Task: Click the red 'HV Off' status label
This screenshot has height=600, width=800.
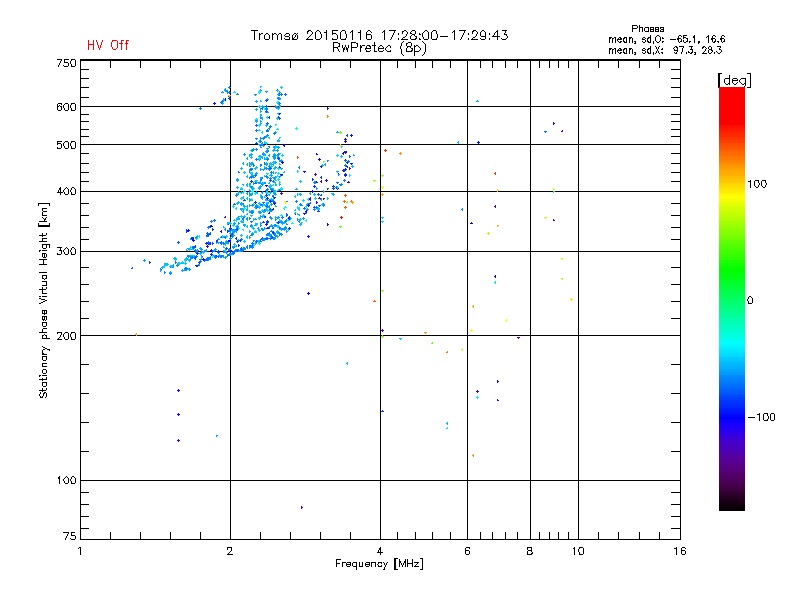Action: pos(108,45)
